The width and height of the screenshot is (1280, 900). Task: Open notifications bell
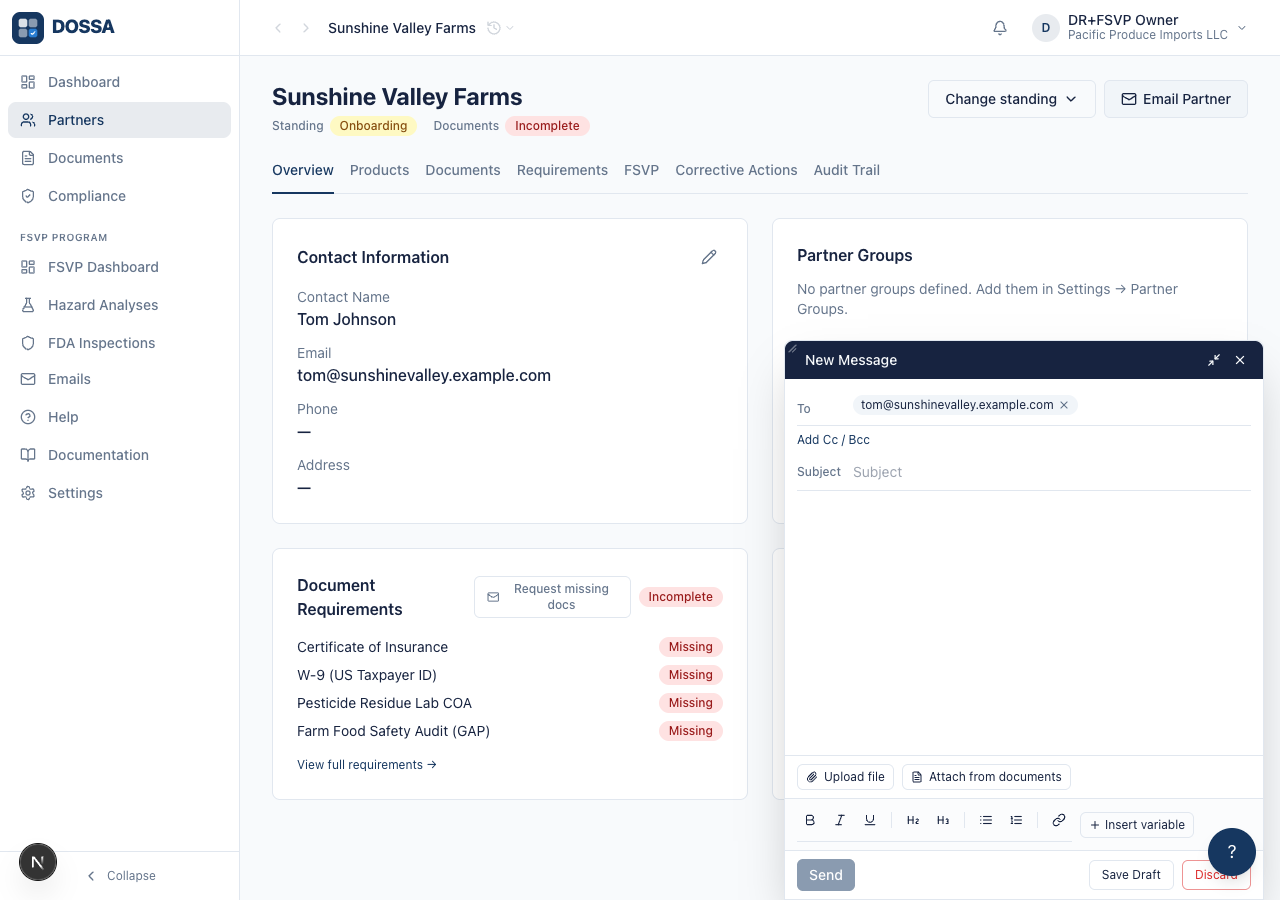click(x=1000, y=28)
